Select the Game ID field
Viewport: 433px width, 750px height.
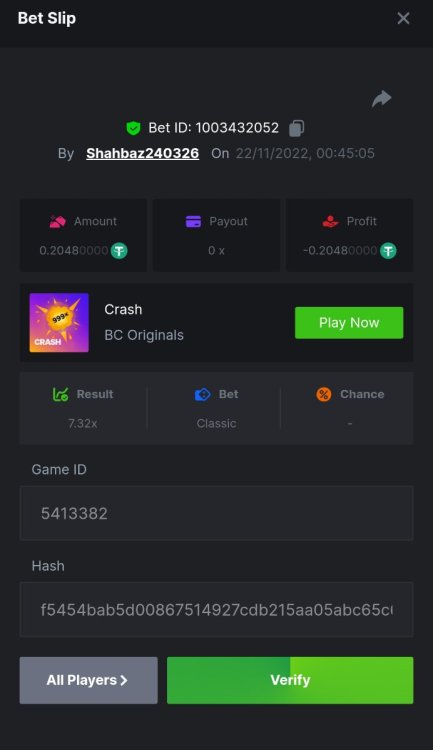pos(216,513)
